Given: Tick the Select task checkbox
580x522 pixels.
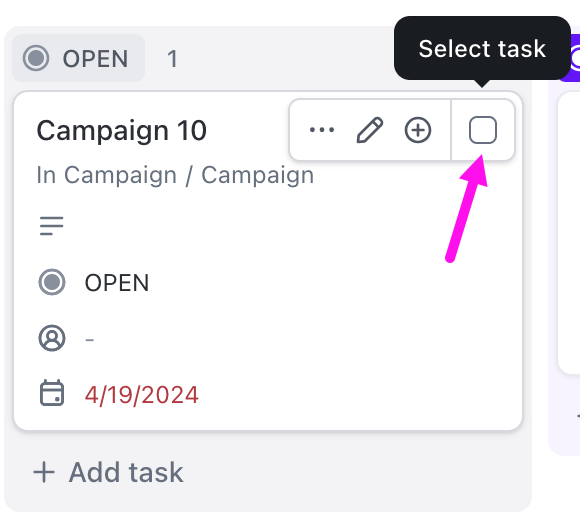Looking at the screenshot, I should tap(483, 130).
